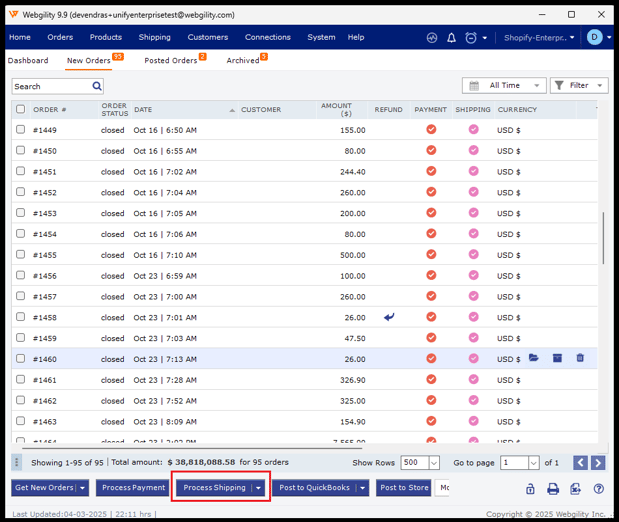
Task: Click the refund arrow icon for order #1458
Action: point(389,317)
